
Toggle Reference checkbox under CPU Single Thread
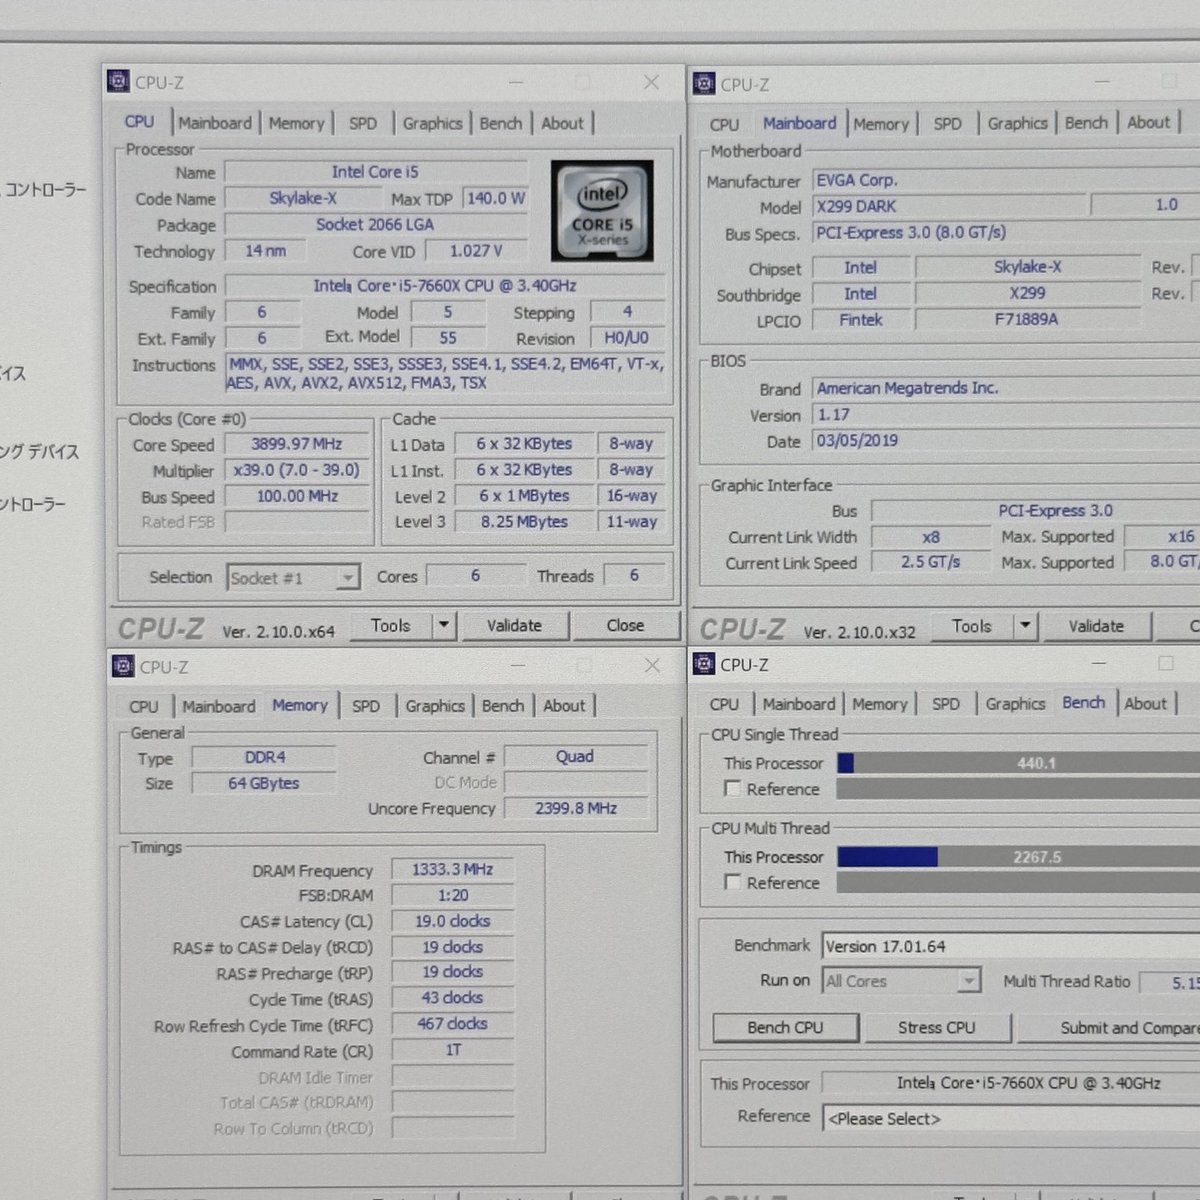click(732, 789)
